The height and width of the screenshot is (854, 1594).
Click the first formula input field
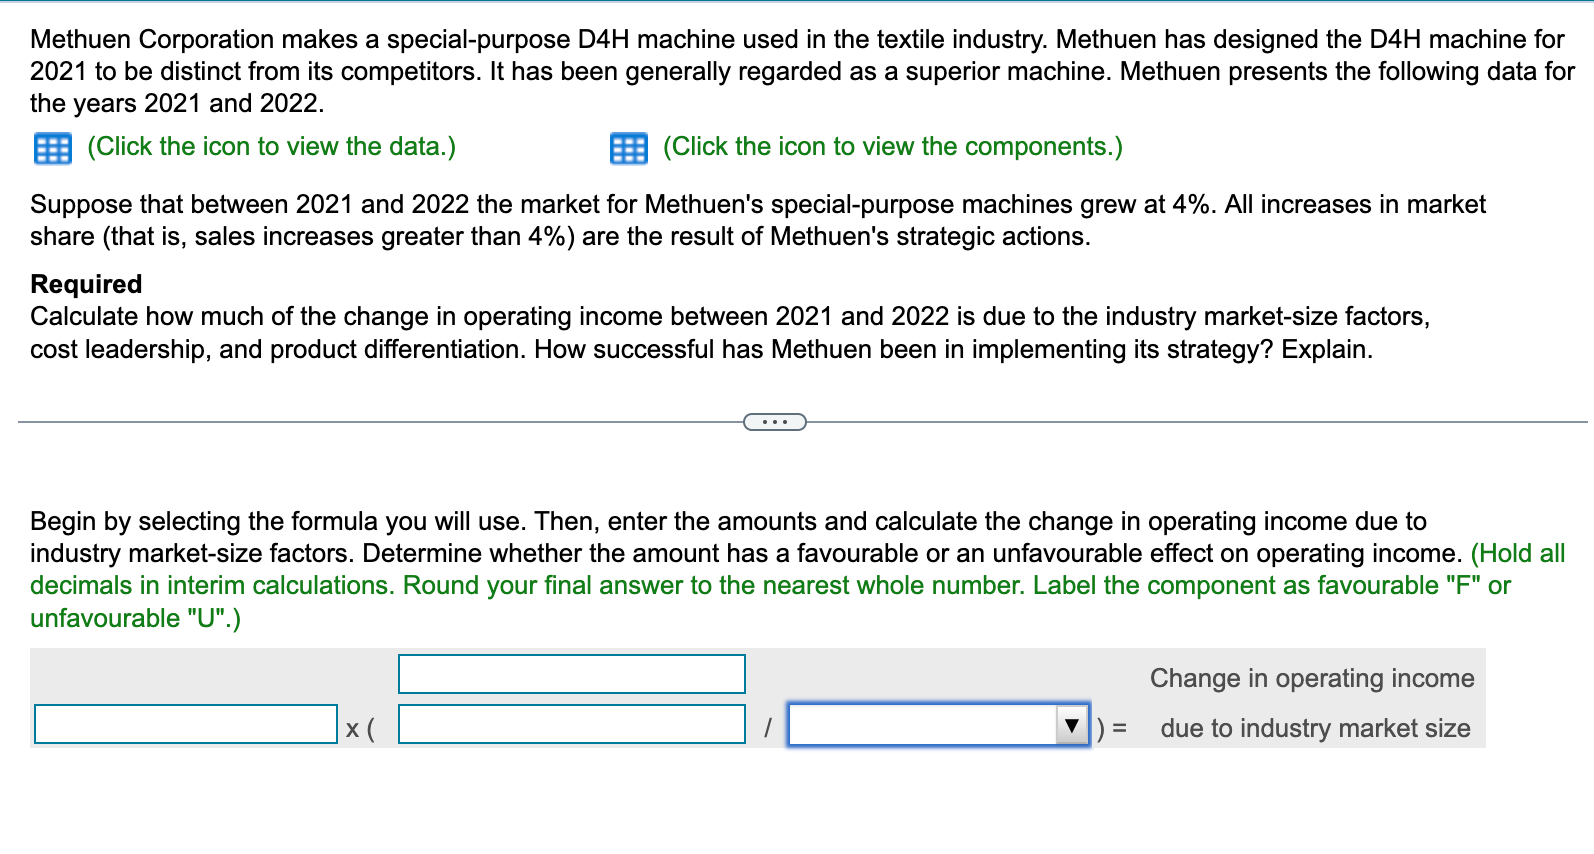point(185,724)
